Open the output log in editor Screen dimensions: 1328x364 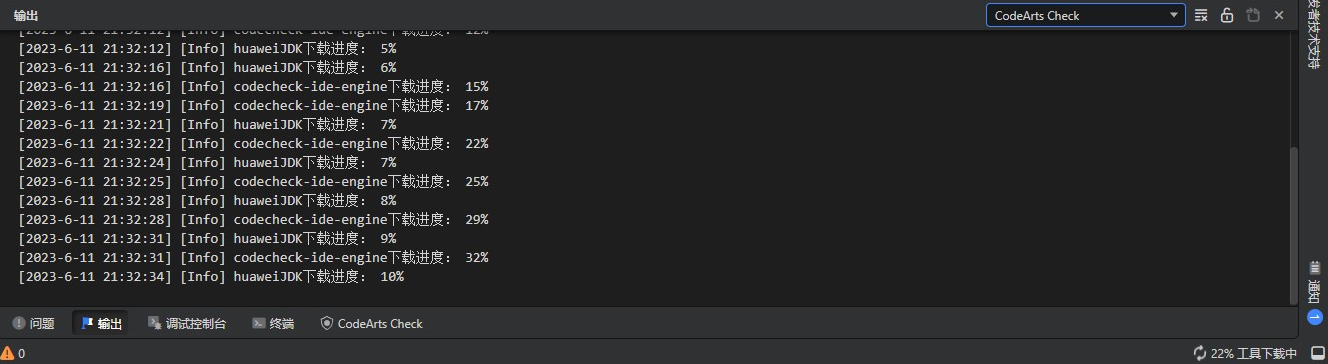tap(1253, 15)
